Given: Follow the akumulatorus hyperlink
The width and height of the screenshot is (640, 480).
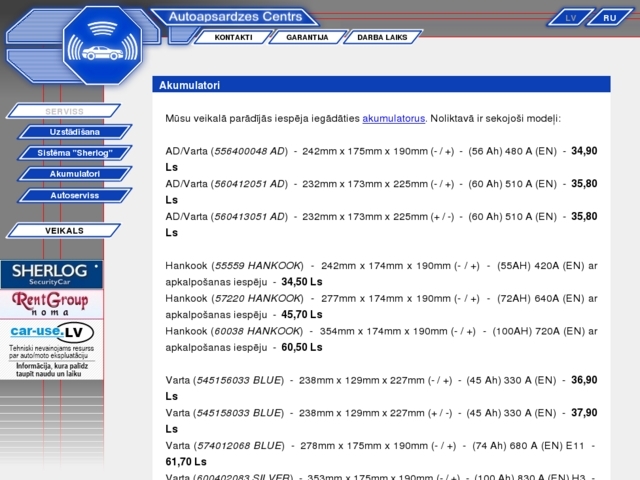Looking at the screenshot, I should tap(393, 118).
